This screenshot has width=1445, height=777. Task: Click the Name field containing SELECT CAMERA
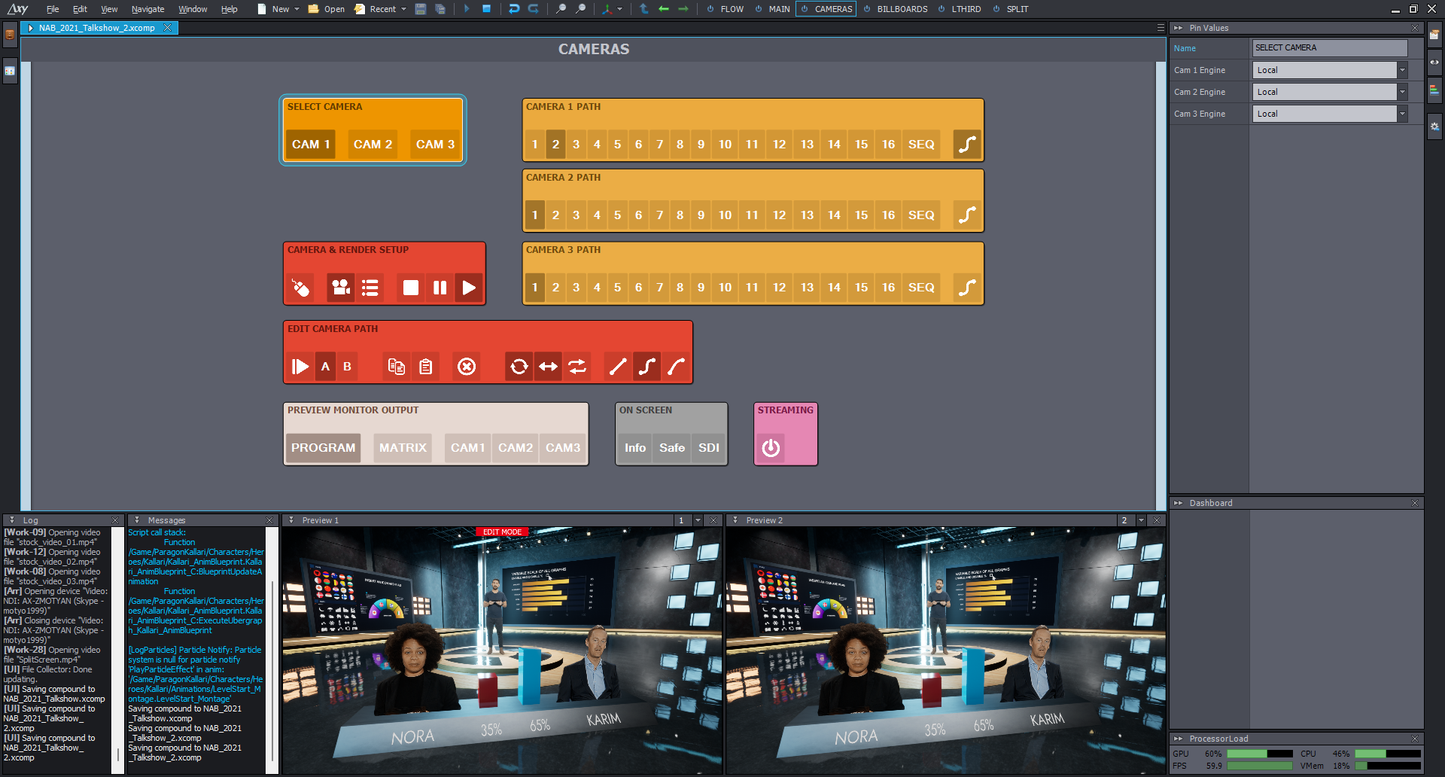coord(1329,48)
